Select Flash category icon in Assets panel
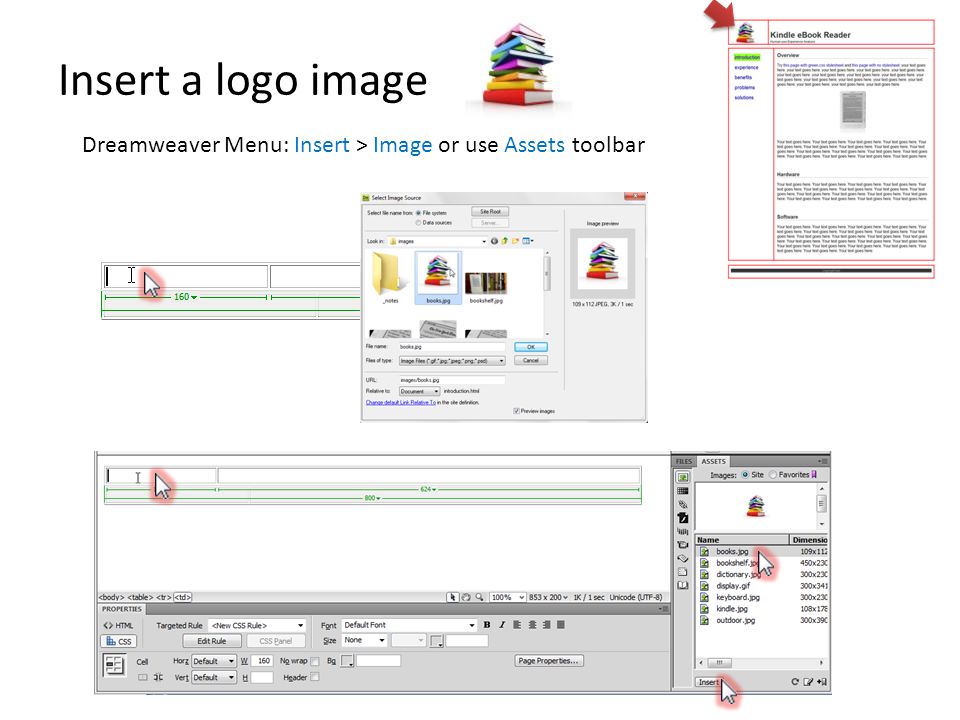This screenshot has width=960, height=720. 683,518
